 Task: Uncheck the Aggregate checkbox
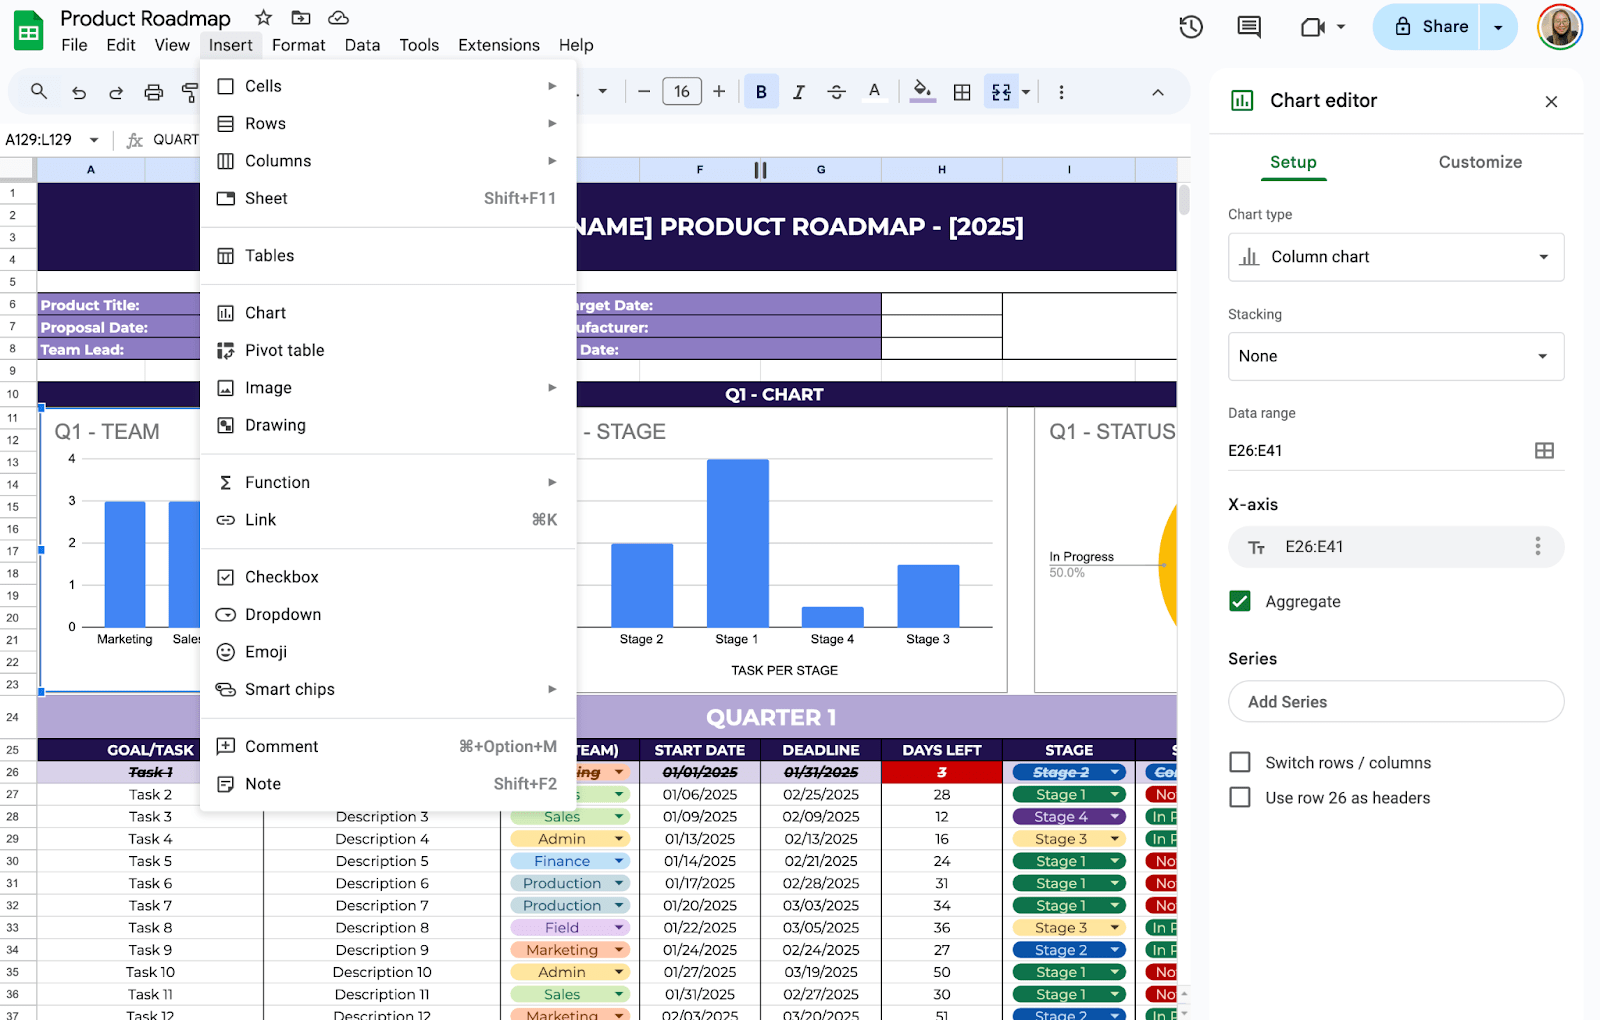pyautogui.click(x=1240, y=601)
